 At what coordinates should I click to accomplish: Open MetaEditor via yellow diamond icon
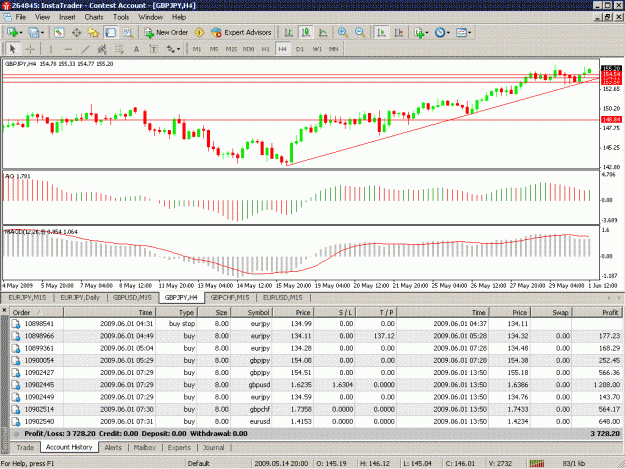[199, 33]
